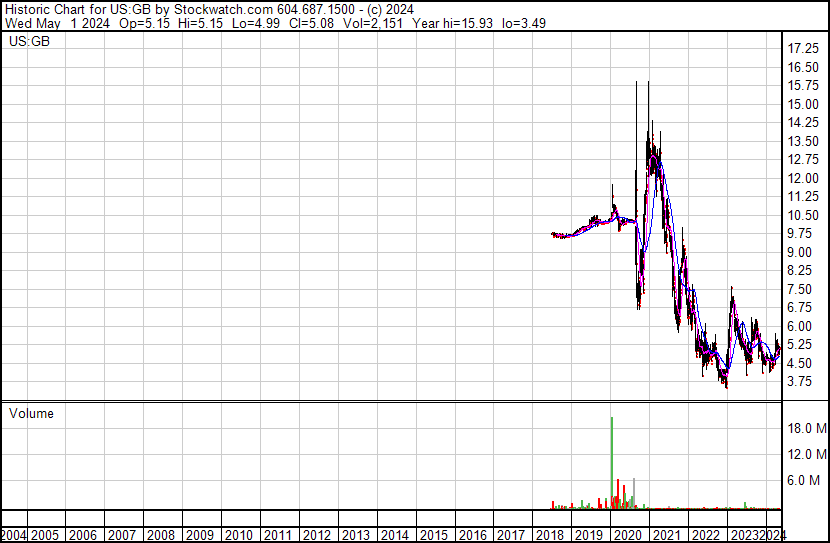Click the 10.50 price axis label
Viewport: 830px width, 543px height.
tap(803, 215)
